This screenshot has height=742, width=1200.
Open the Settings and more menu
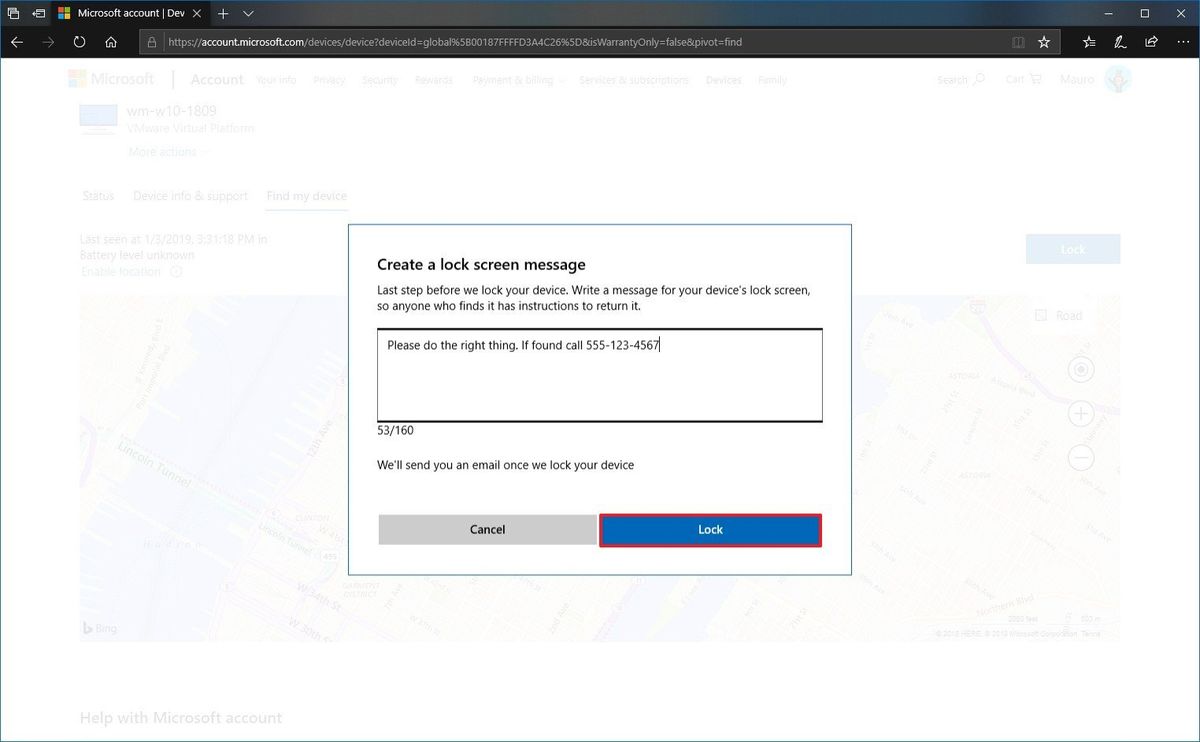point(1184,42)
